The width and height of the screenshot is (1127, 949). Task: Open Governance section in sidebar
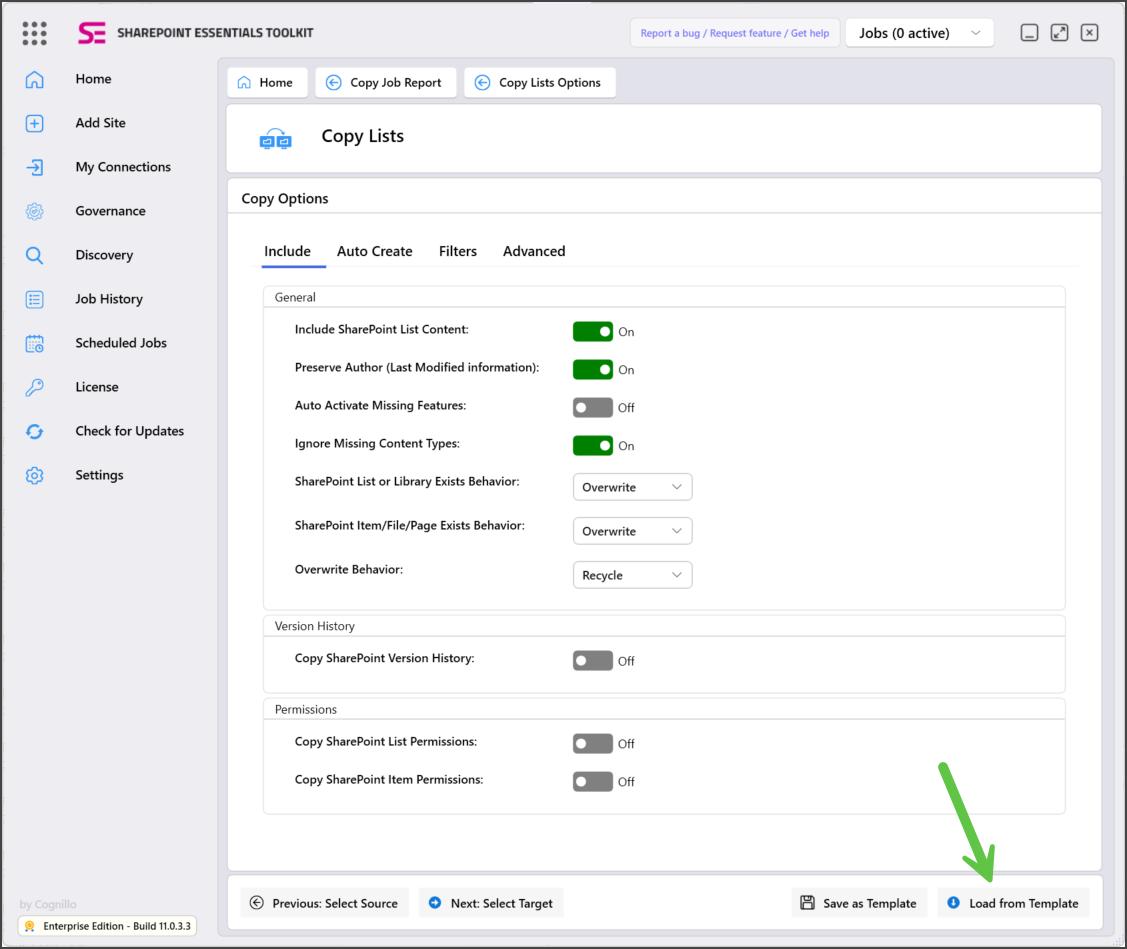110,211
